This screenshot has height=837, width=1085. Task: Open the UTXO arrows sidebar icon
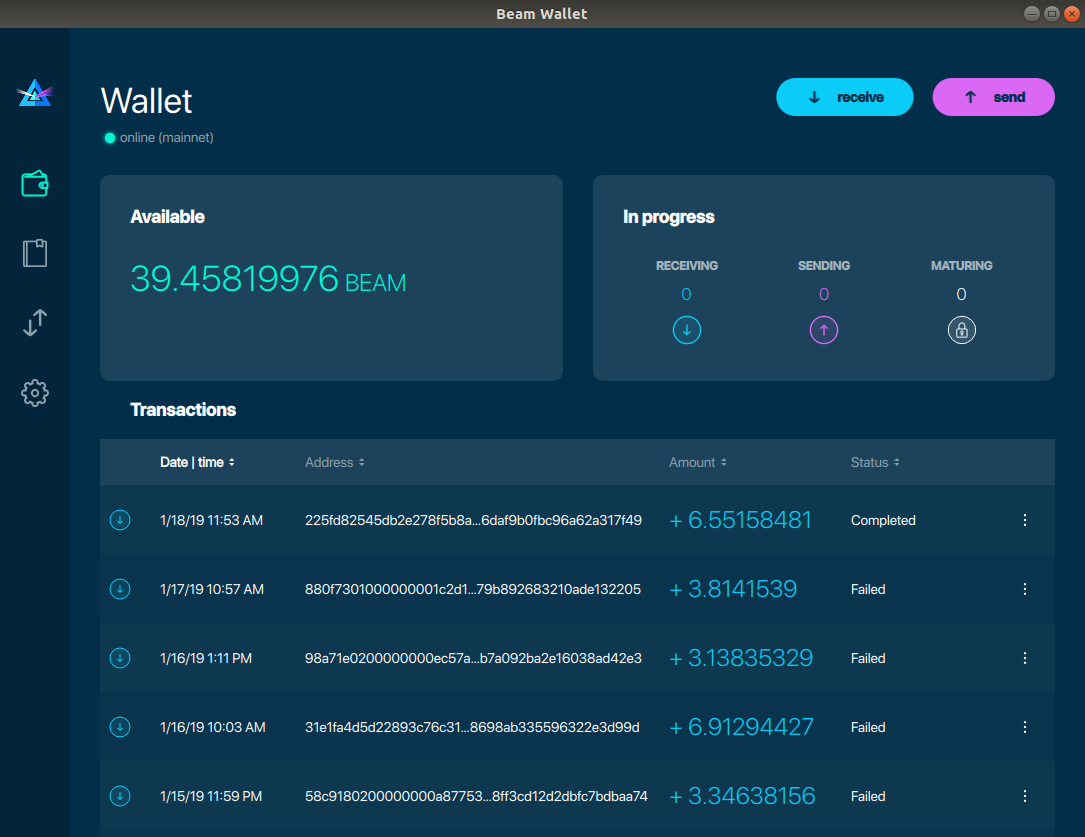coord(35,323)
